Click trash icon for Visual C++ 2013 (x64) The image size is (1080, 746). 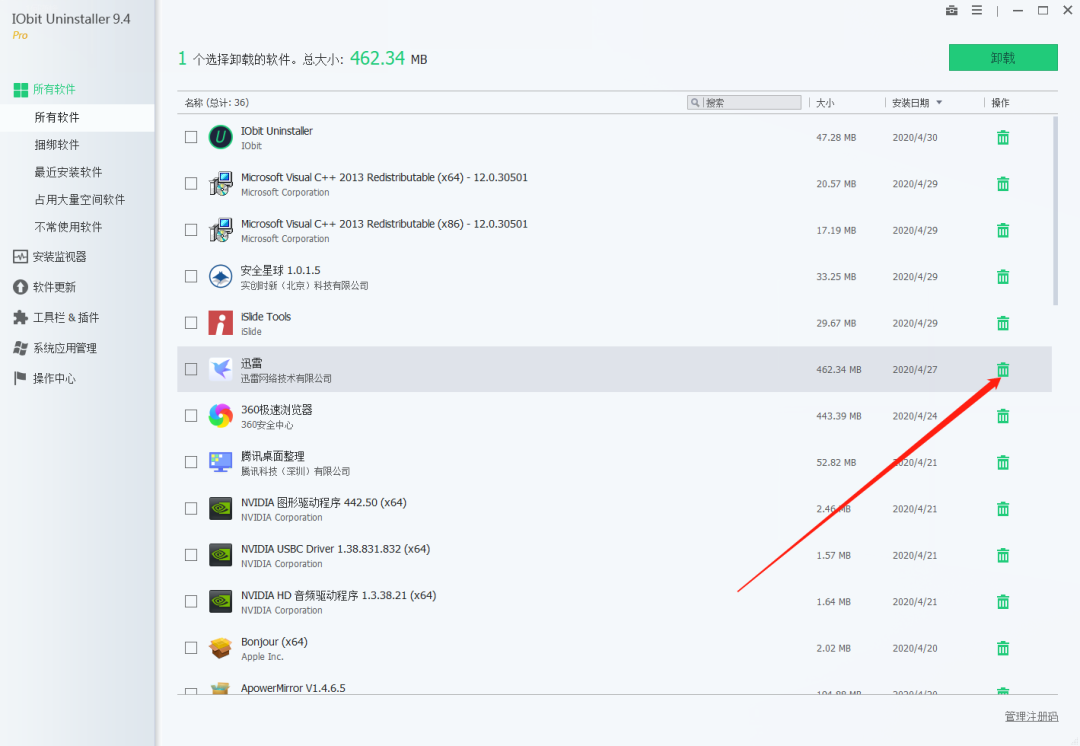[x=1003, y=184]
